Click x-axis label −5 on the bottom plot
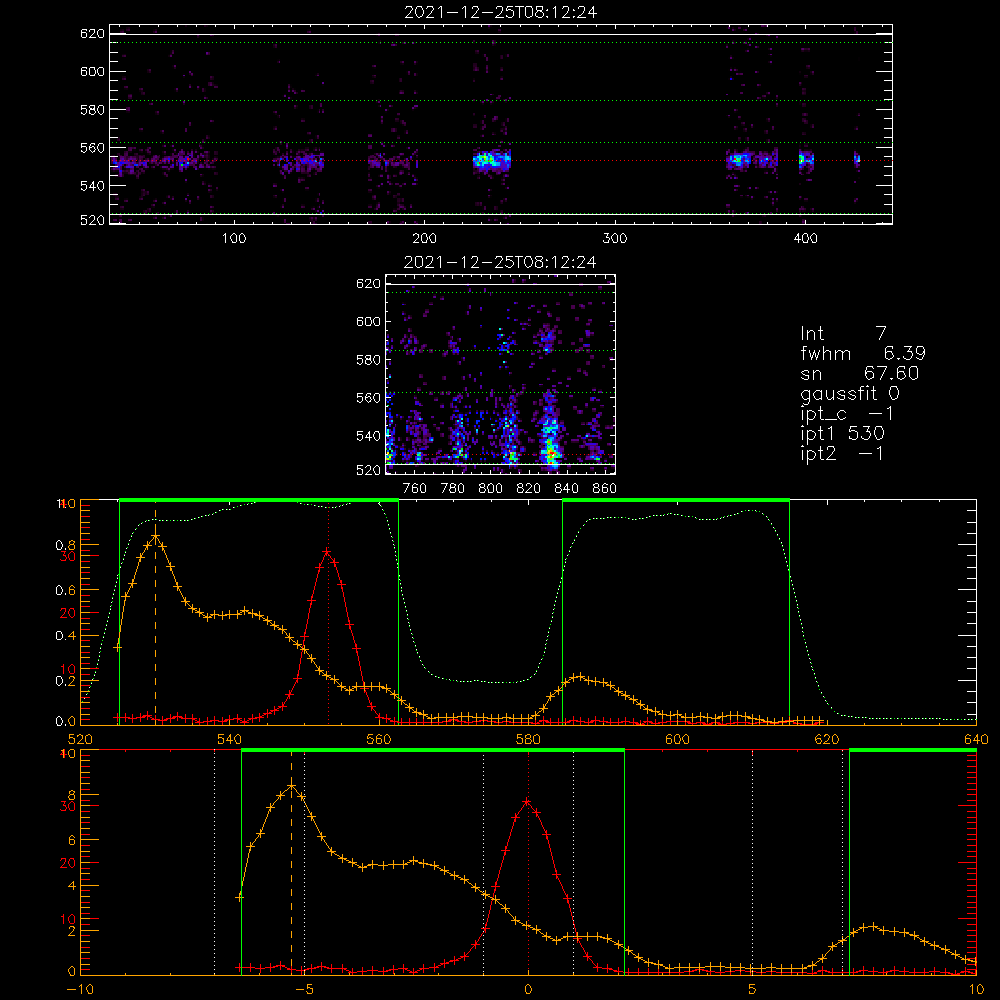The height and width of the screenshot is (1000, 1000). click(x=304, y=989)
